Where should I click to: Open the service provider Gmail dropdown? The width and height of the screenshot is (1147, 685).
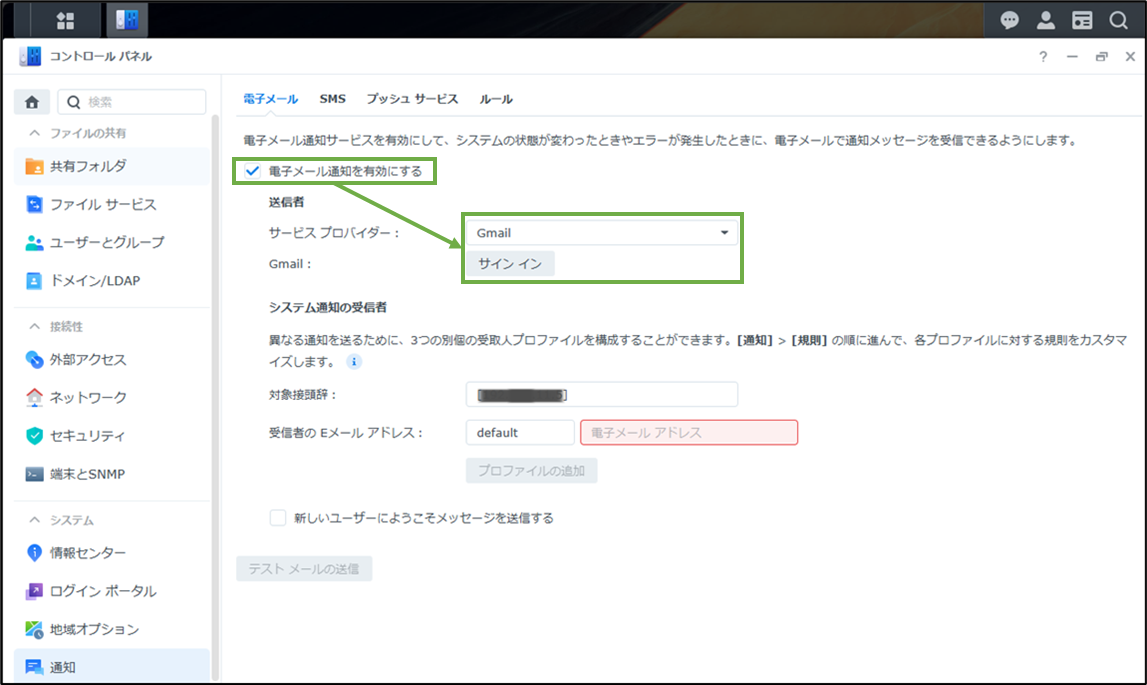(x=602, y=233)
